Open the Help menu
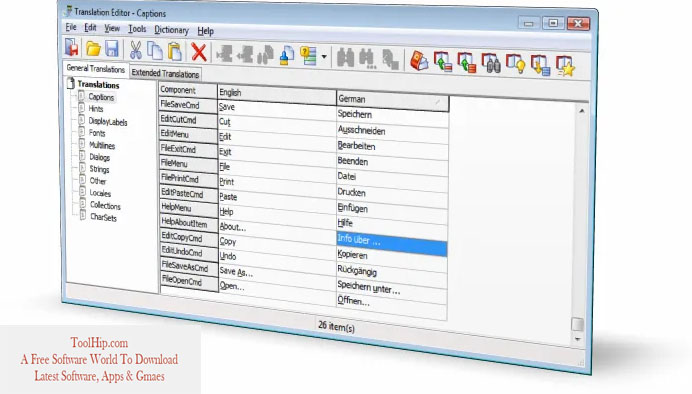The width and height of the screenshot is (692, 394). pos(205,31)
